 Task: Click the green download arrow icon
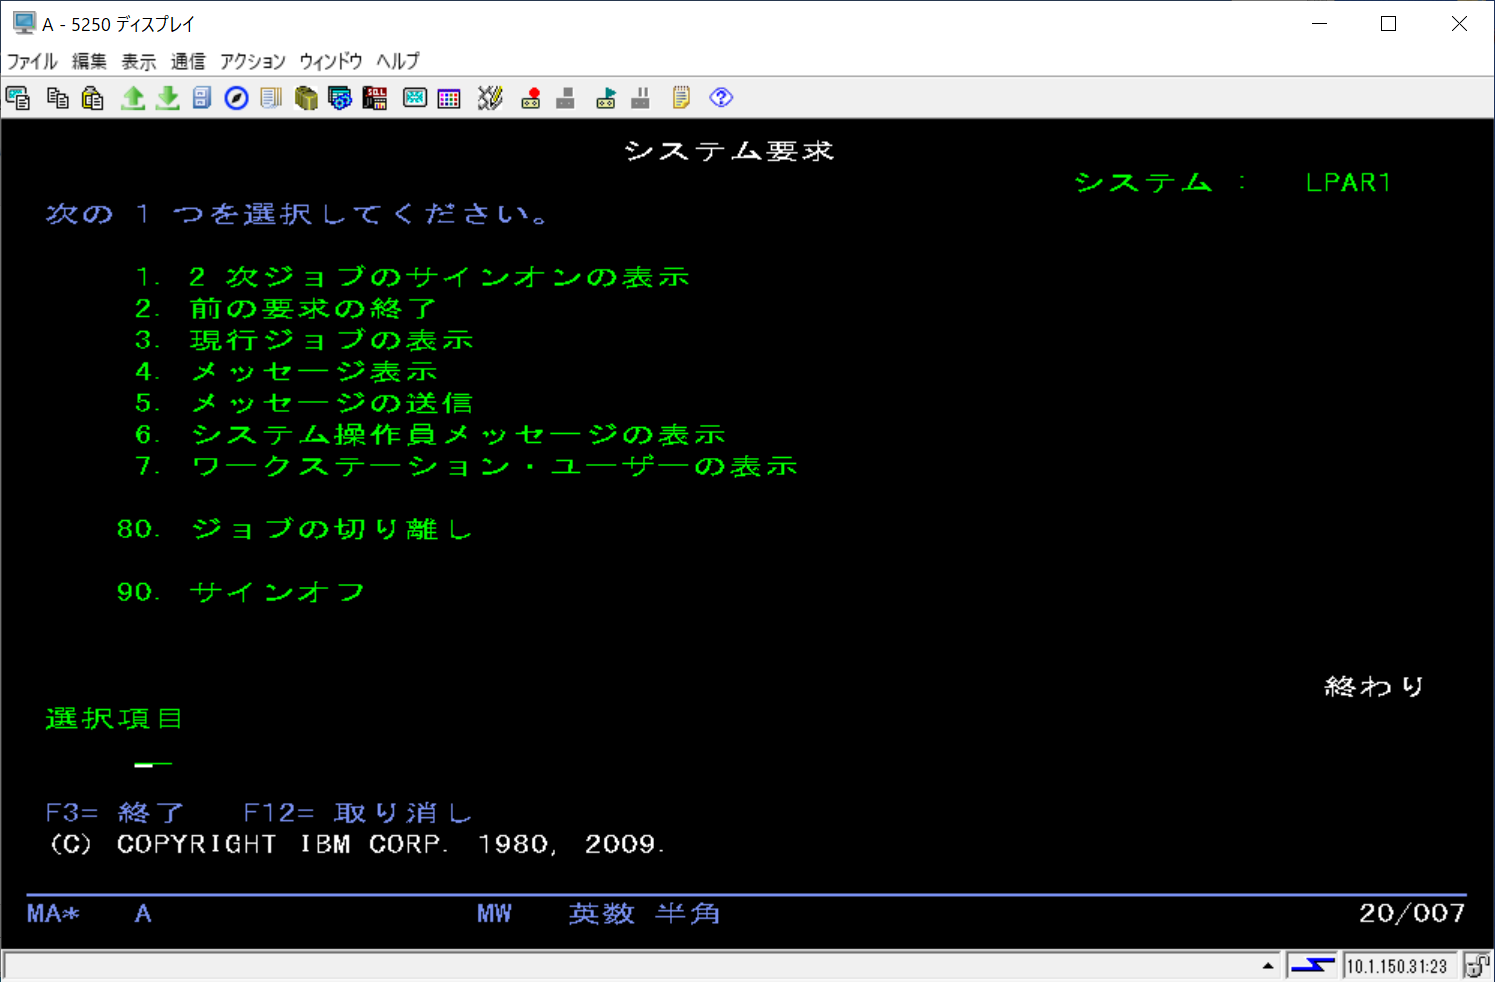(x=168, y=98)
